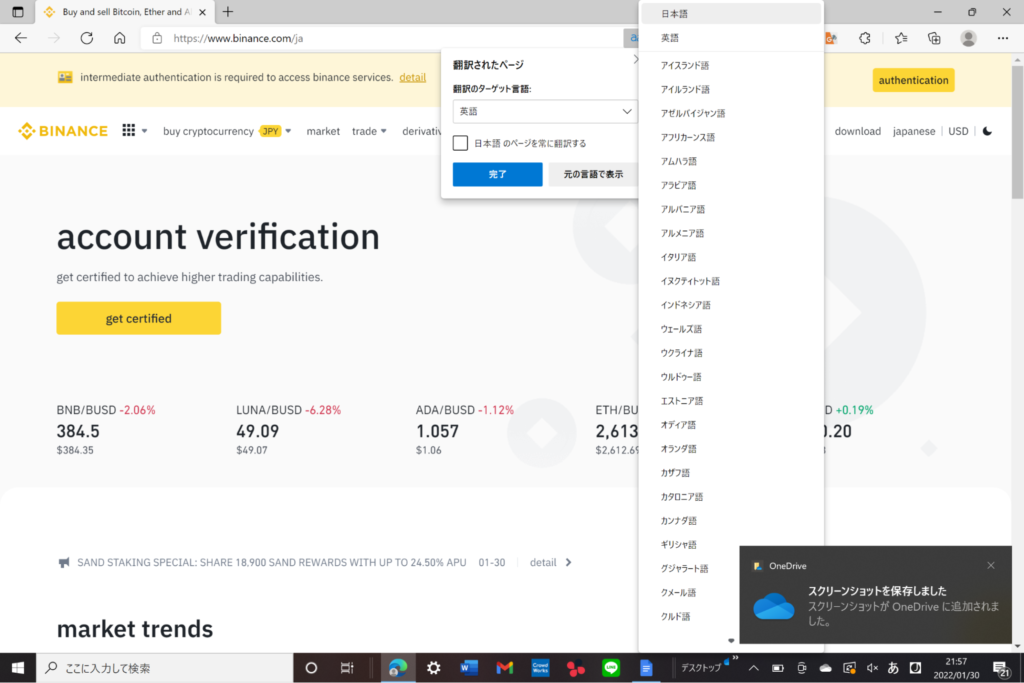Open Cortana circle on the taskbar
The image size is (1024, 683).
312,668
